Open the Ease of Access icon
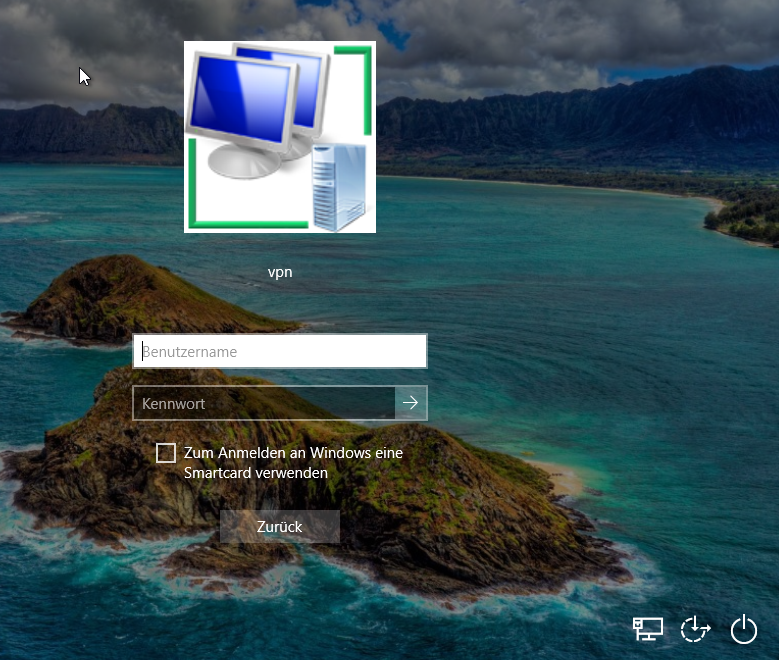The width and height of the screenshot is (779, 660). (695, 629)
